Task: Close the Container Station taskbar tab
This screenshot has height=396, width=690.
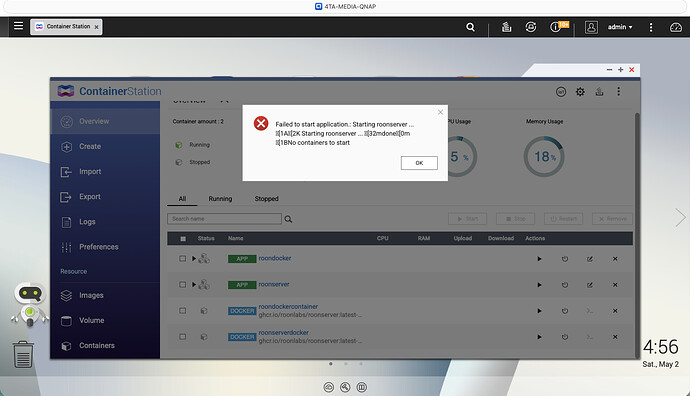Action: tap(96, 27)
